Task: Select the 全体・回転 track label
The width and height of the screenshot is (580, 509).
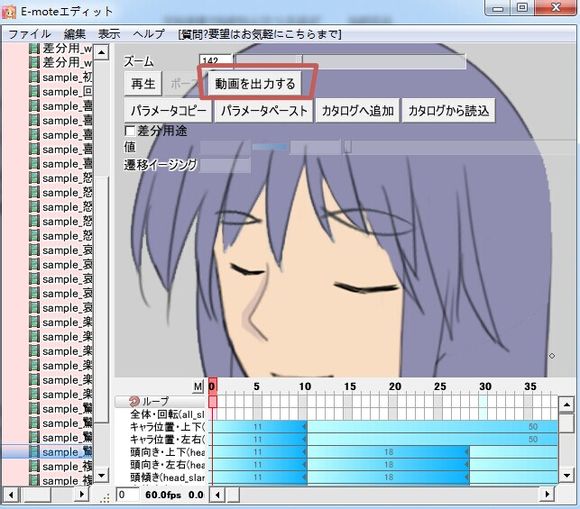Action: 167,414
